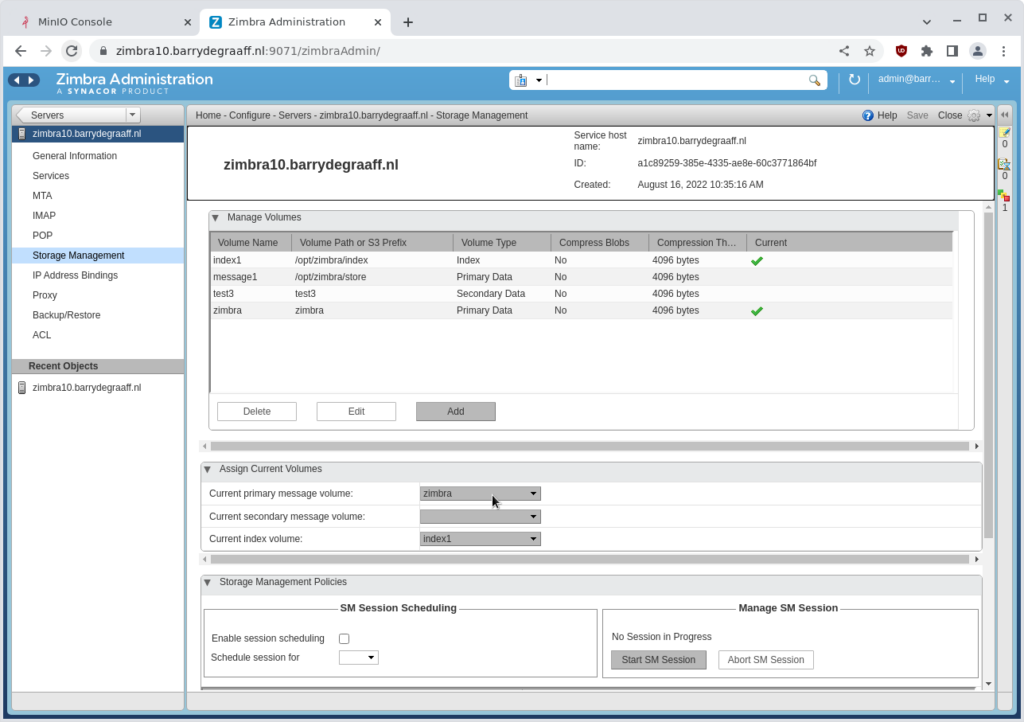This screenshot has width=1024, height=722.
Task: Open the uBlock shield extension icon
Action: pyautogui.click(x=901, y=51)
